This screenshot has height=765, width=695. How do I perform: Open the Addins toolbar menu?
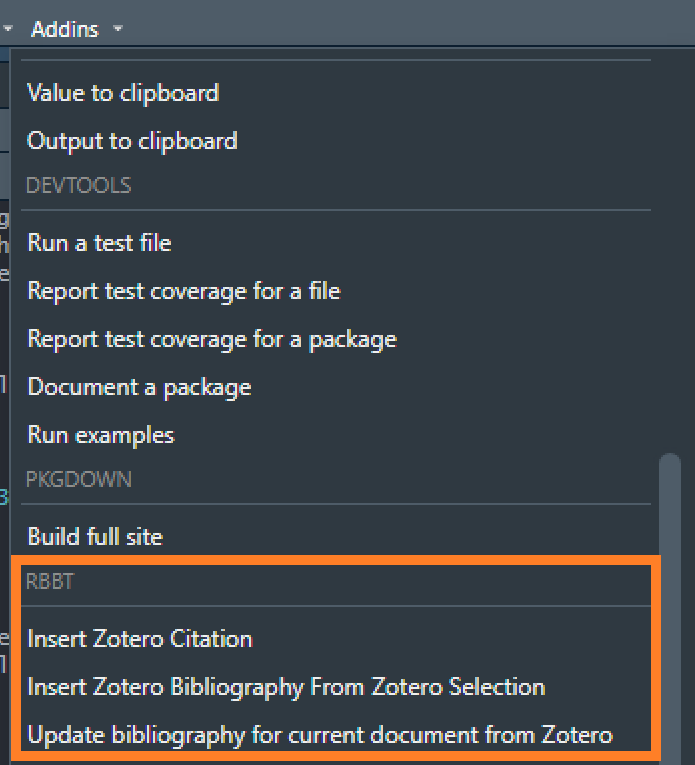tap(65, 29)
